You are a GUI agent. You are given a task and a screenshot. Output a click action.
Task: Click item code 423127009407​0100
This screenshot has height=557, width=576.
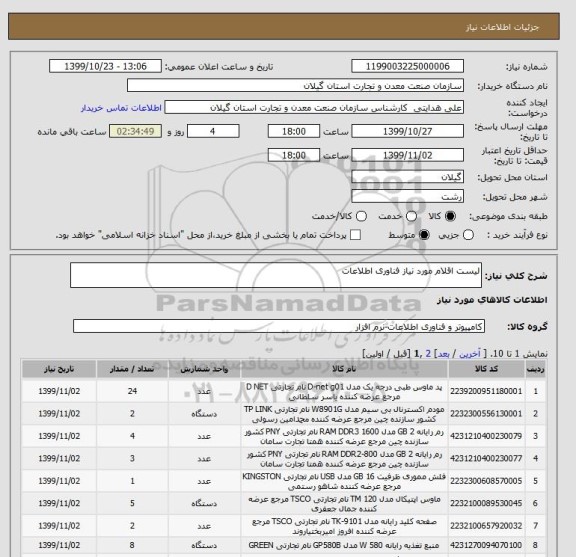coord(486,545)
